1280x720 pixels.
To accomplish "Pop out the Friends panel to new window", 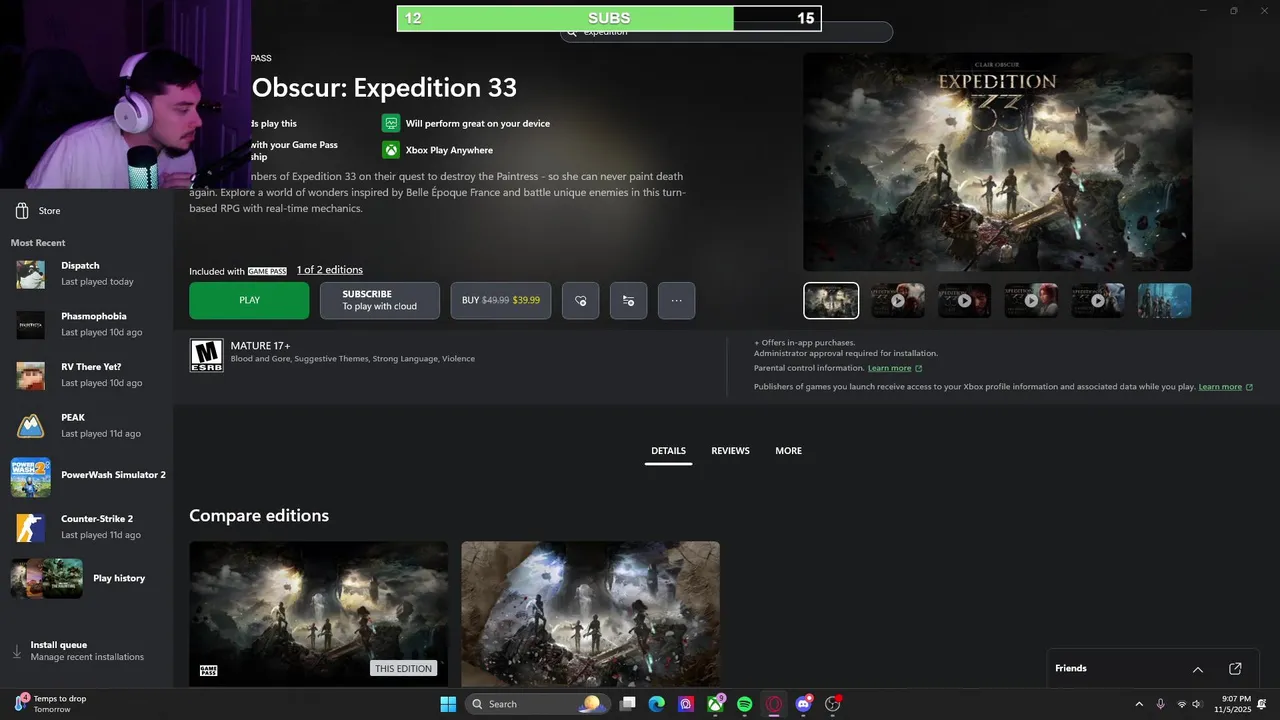I will coord(1235,668).
